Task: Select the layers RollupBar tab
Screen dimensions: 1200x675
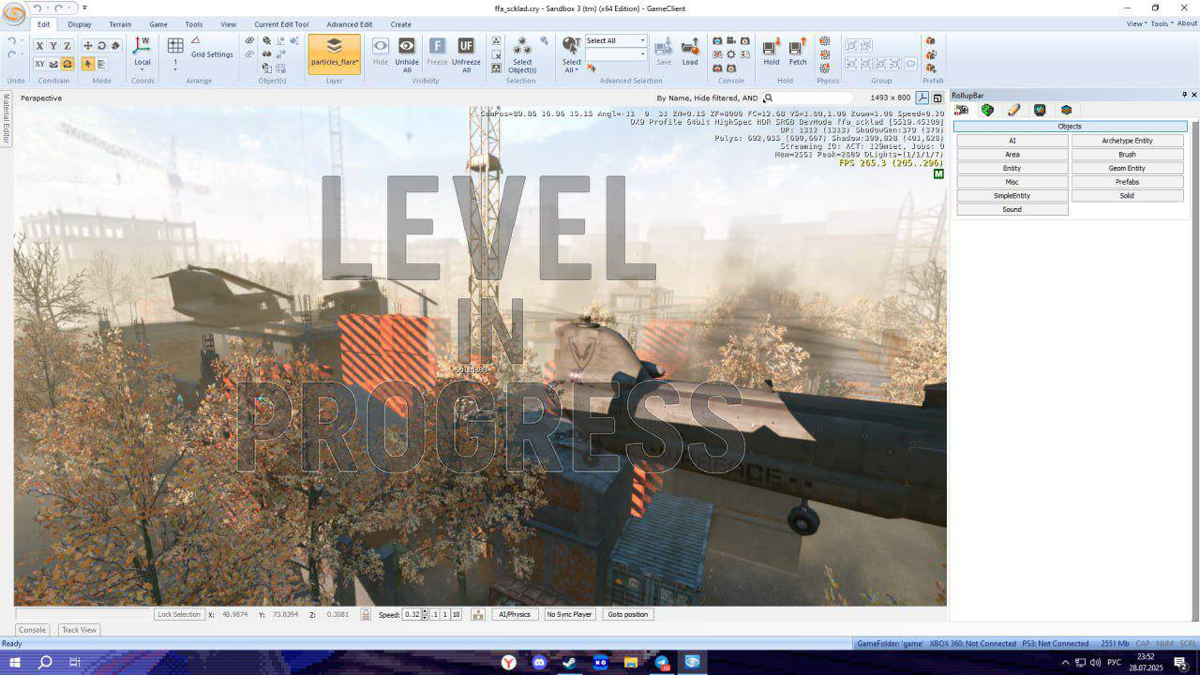Action: [1066, 110]
